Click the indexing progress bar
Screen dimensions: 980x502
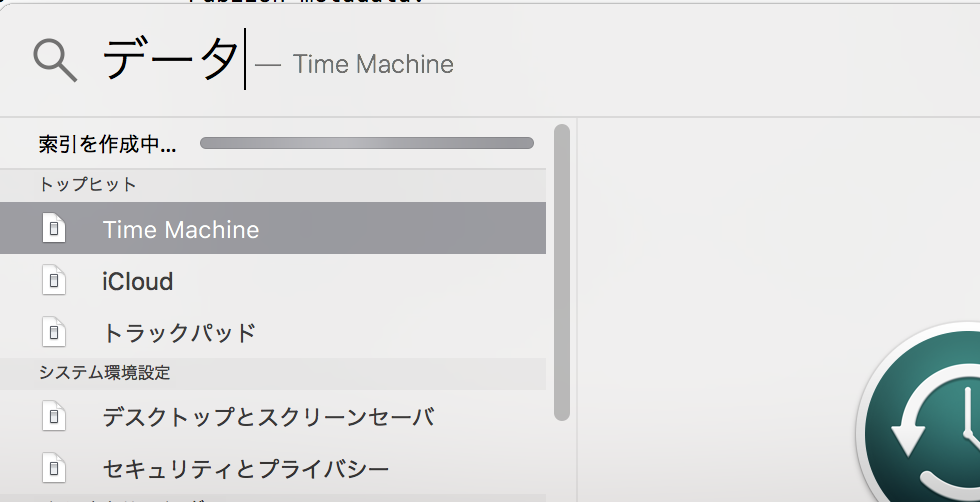point(367,143)
